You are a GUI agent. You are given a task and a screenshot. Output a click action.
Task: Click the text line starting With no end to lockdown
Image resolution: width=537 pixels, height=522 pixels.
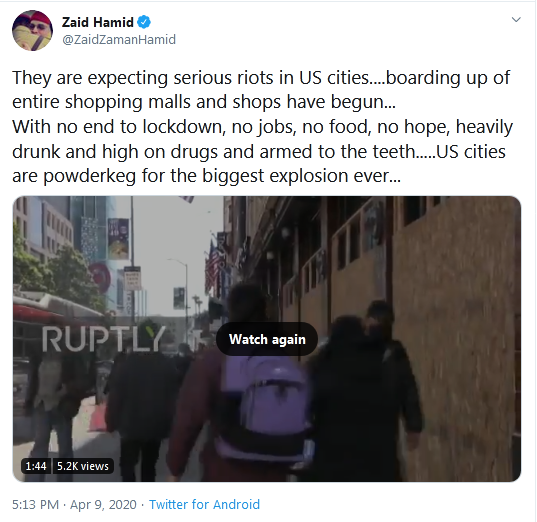click(262, 127)
